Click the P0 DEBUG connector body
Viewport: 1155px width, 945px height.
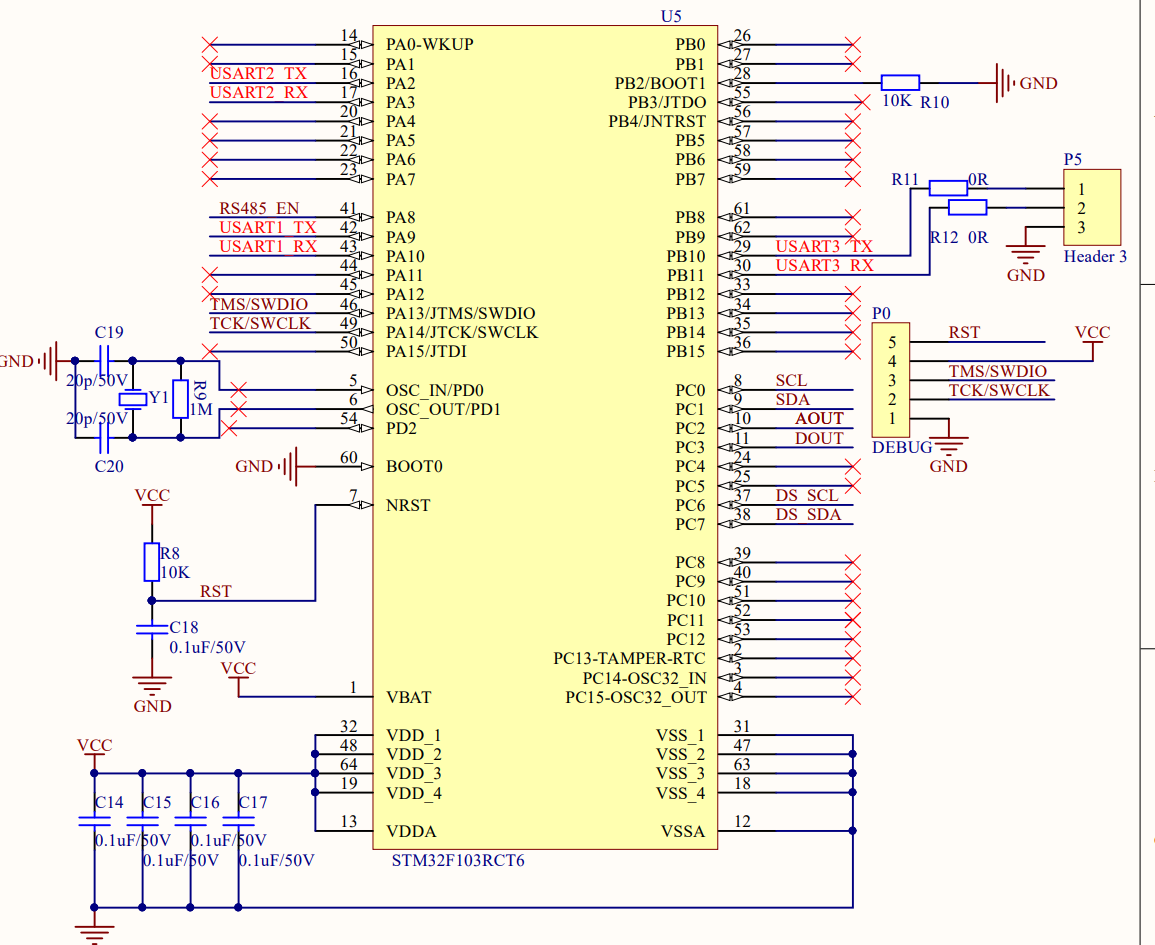coord(891,380)
